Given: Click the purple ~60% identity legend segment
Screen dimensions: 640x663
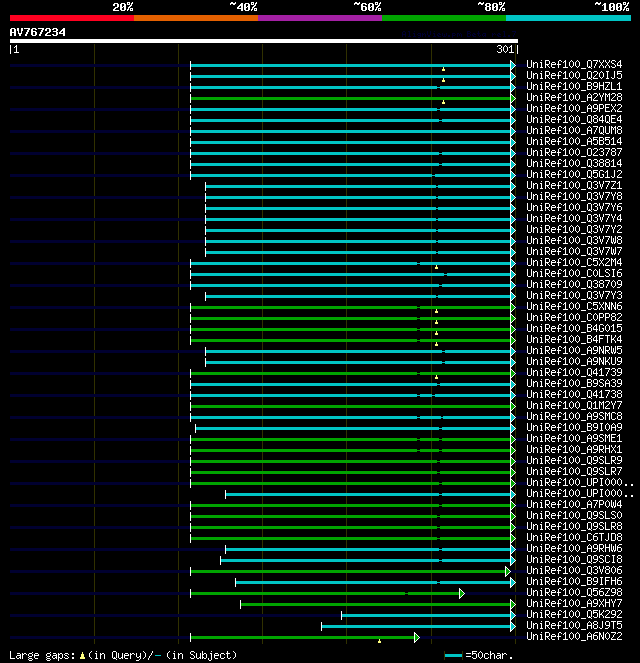Looking at the screenshot, I should click(x=319, y=18).
